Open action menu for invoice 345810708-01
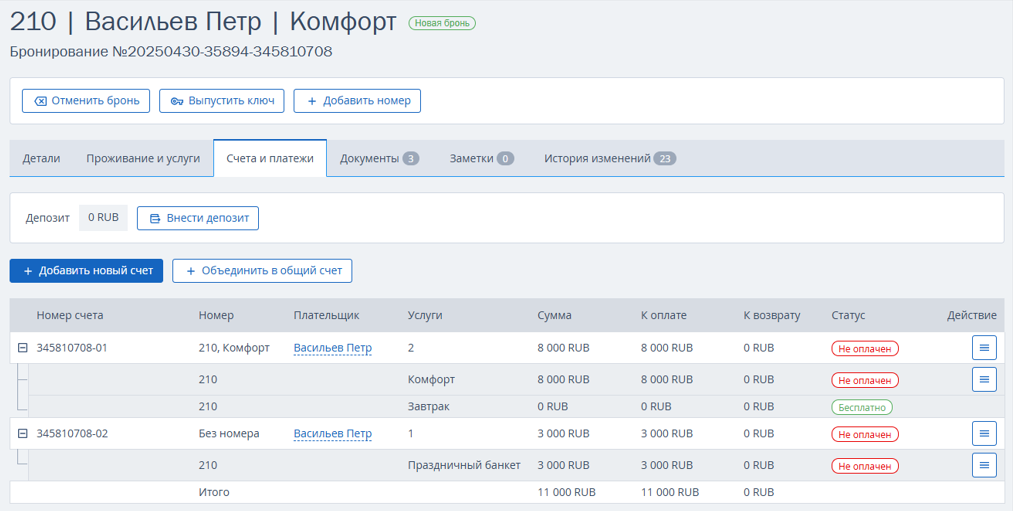 coord(984,348)
